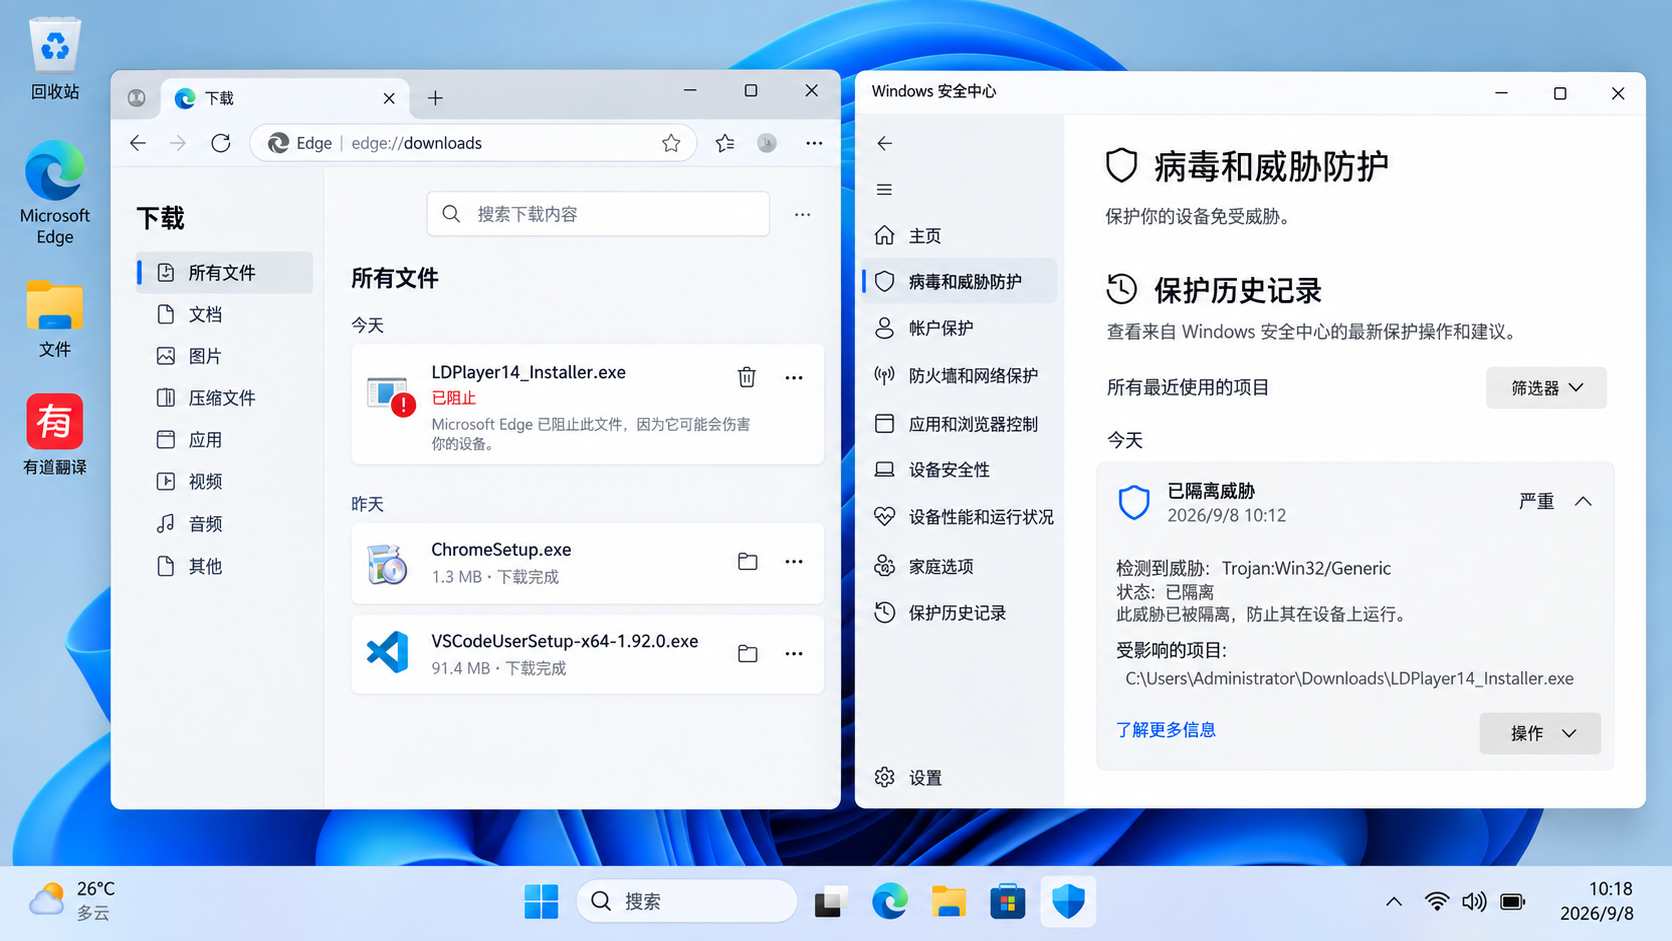Show ChromeSetup.exe in folder
Viewport: 1672px width, 941px height.
pos(747,561)
